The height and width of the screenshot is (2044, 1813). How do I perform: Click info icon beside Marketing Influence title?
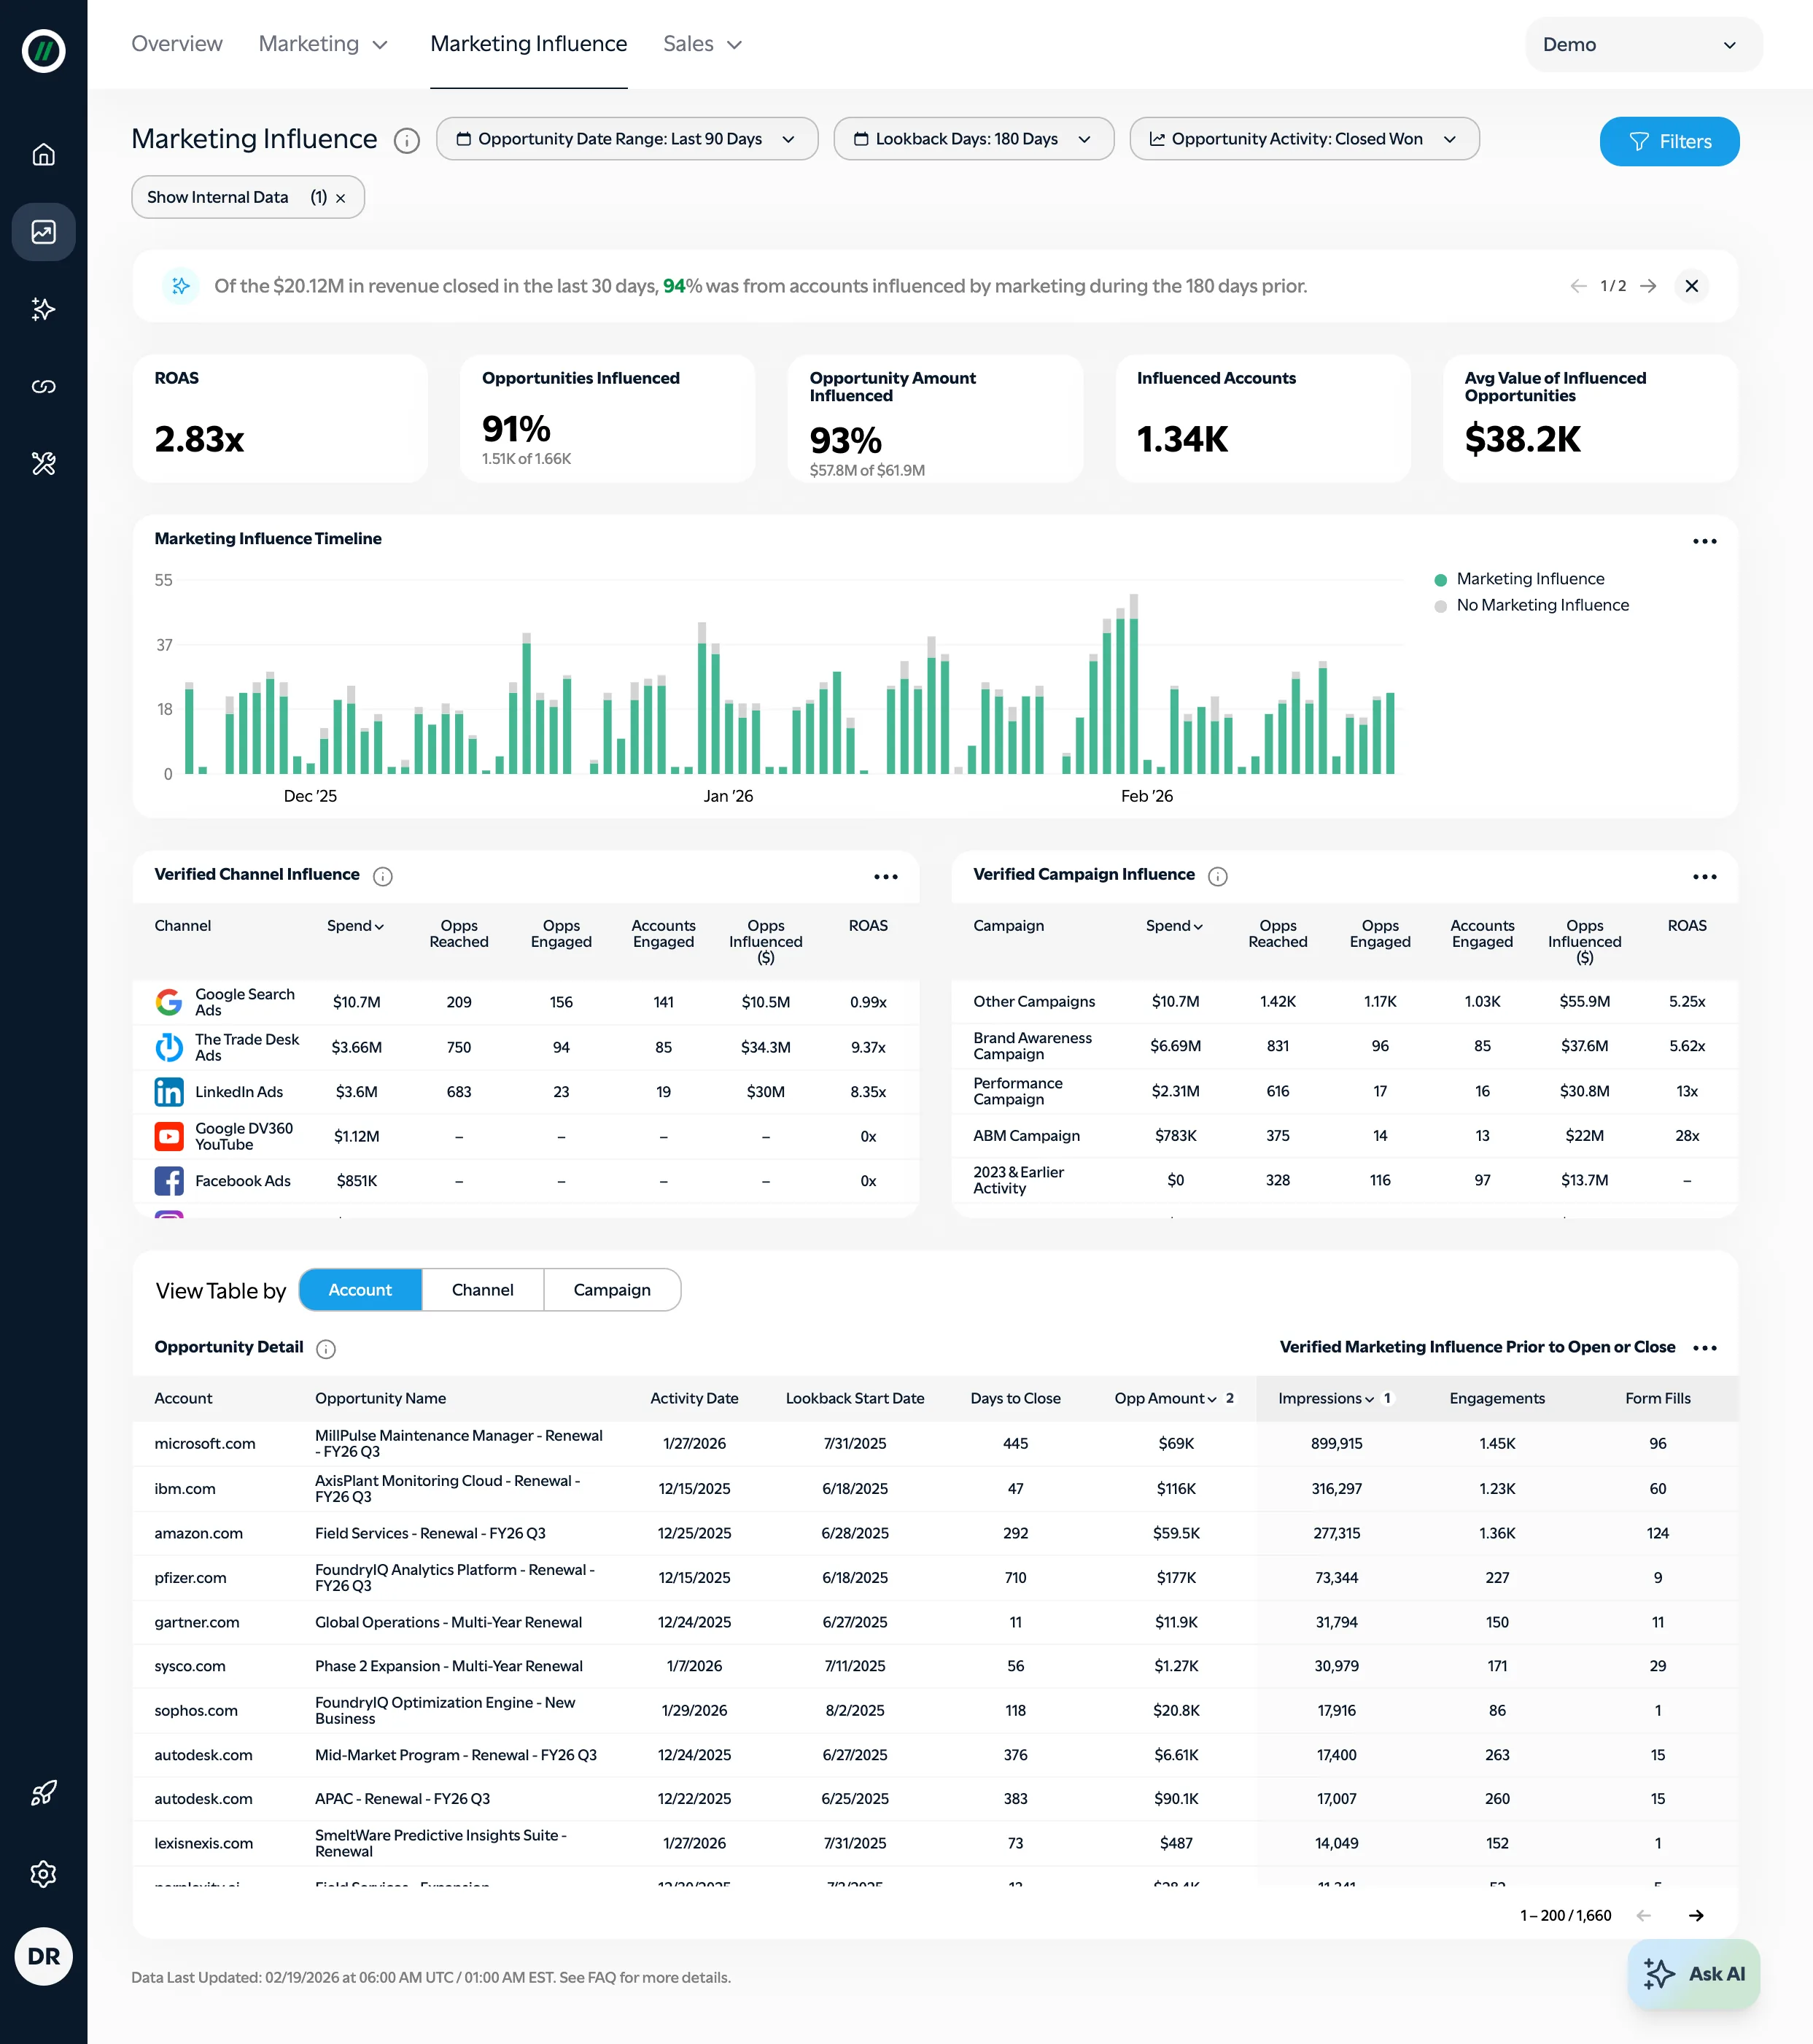coord(406,140)
